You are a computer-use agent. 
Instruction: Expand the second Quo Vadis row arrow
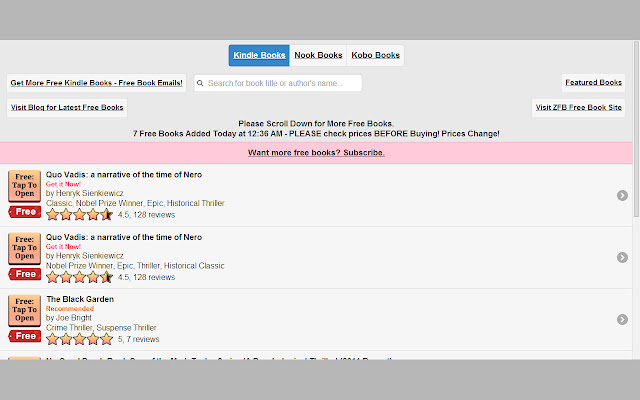(622, 258)
